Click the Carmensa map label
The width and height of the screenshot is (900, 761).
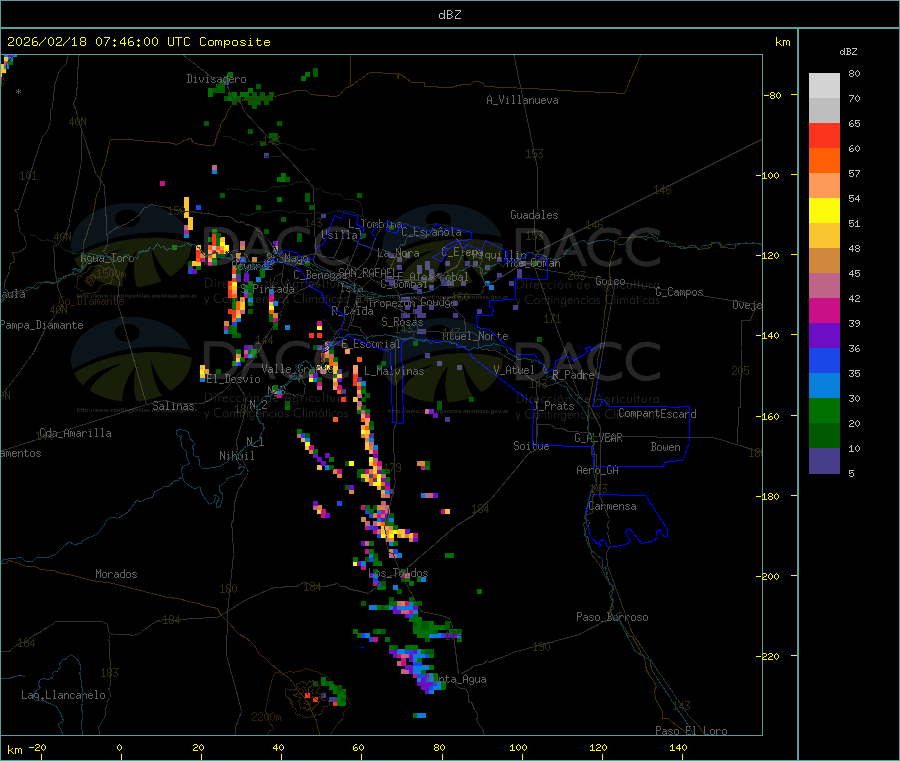[613, 506]
